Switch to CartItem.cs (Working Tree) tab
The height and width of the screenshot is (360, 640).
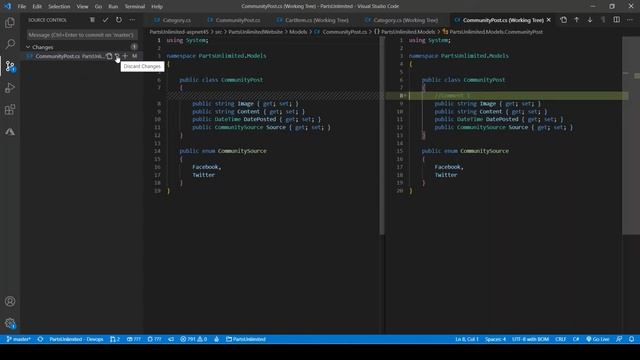coord(313,20)
